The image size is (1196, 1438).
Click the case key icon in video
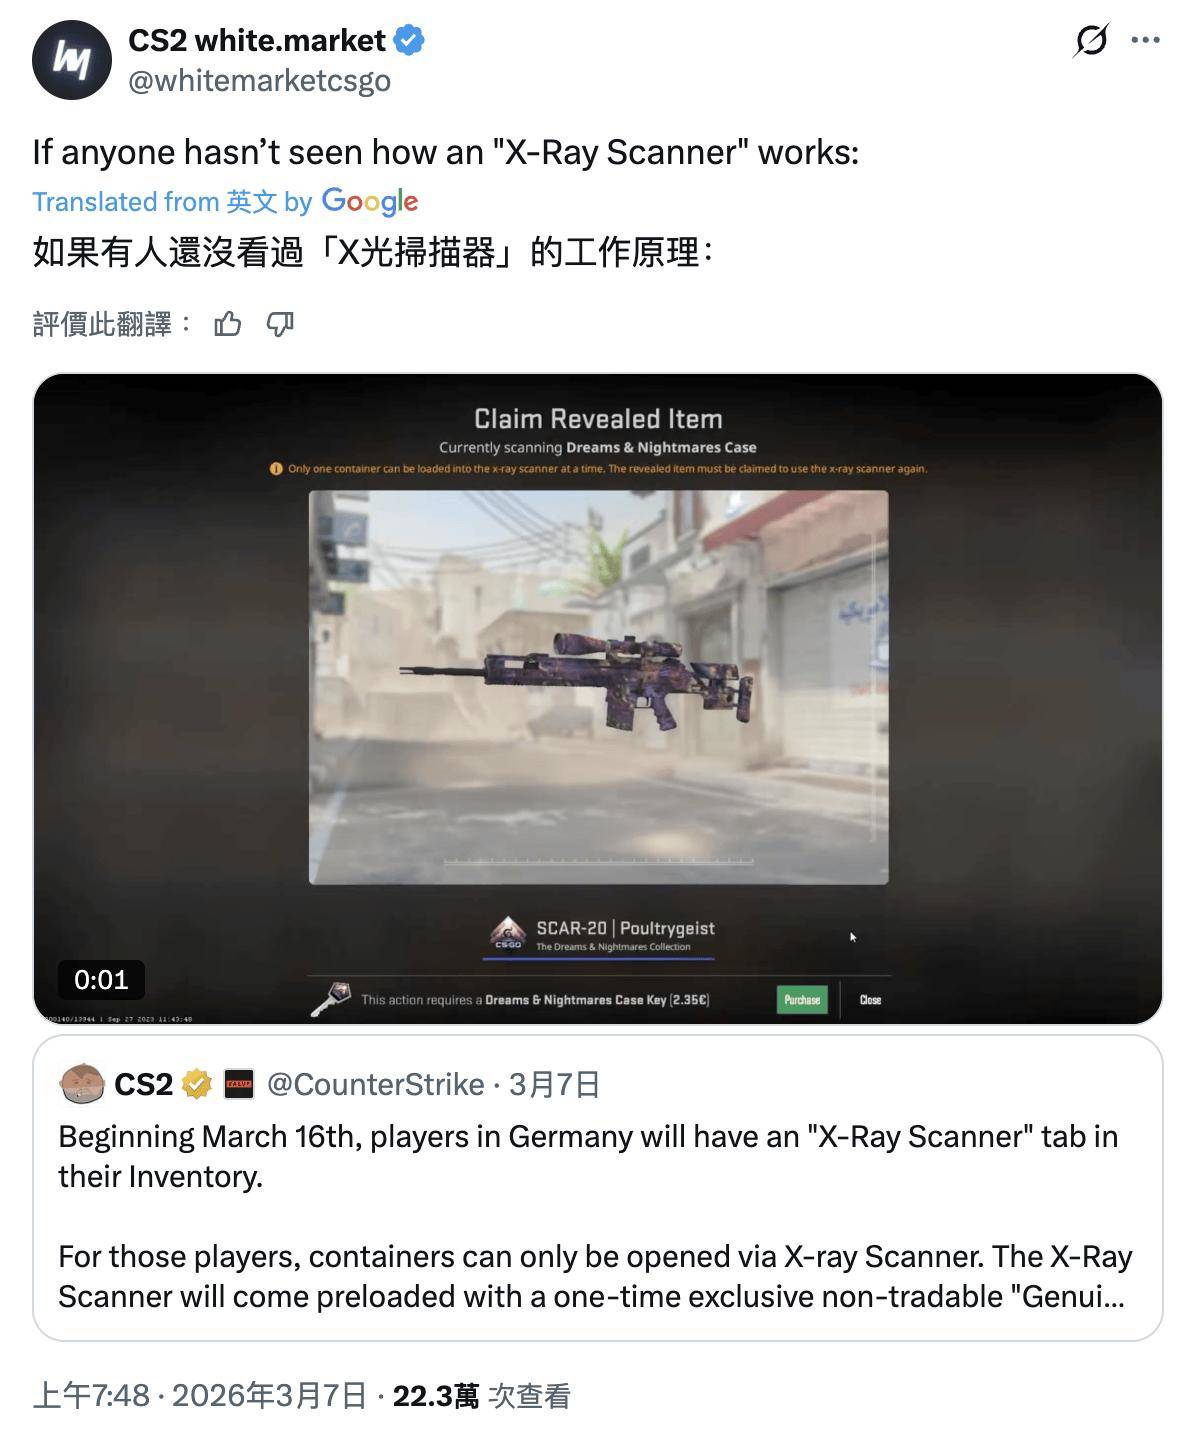coord(331,997)
